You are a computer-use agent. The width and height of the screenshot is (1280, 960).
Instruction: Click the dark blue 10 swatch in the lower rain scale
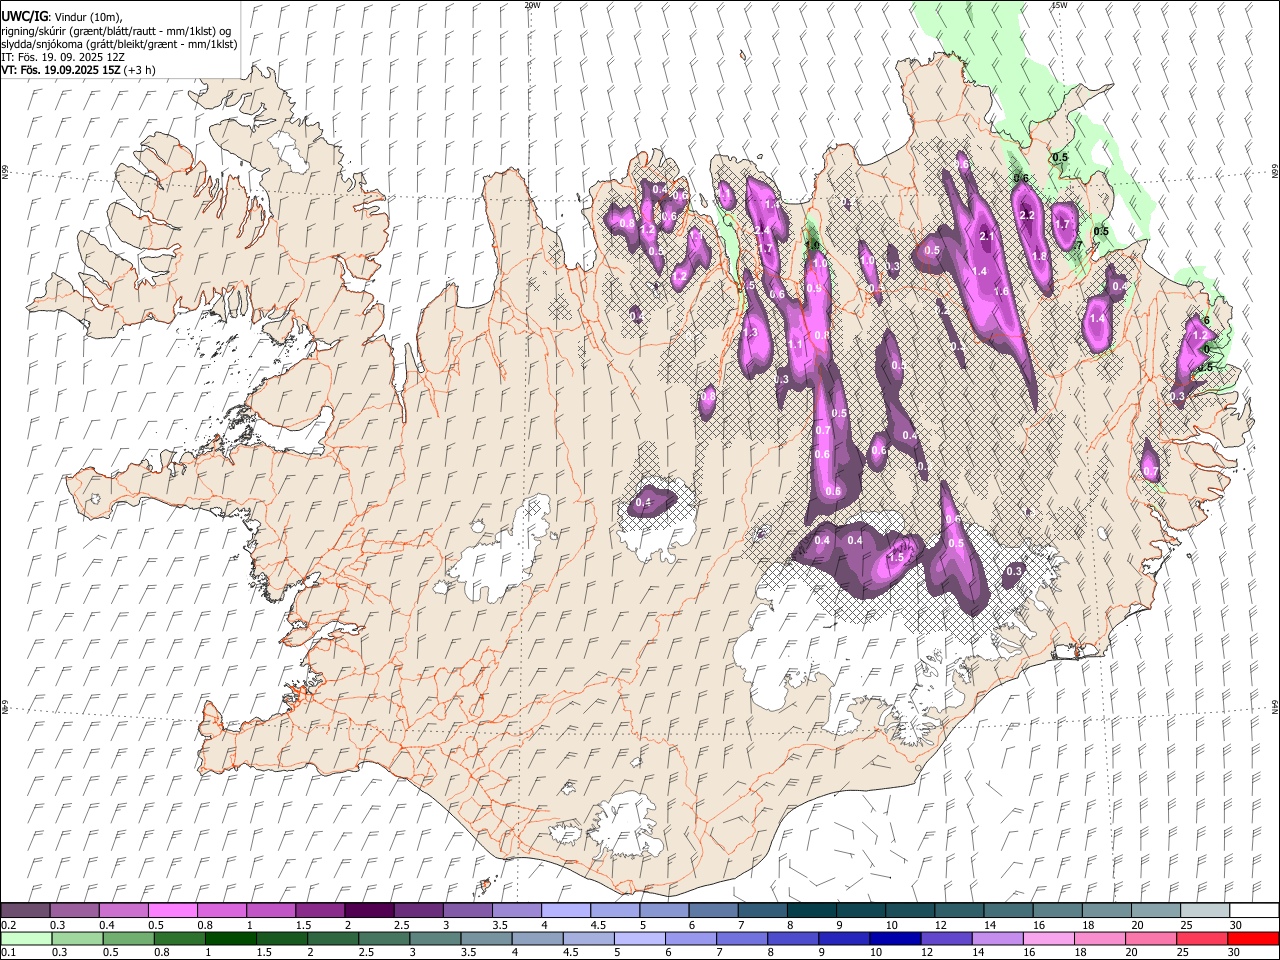pos(894,938)
